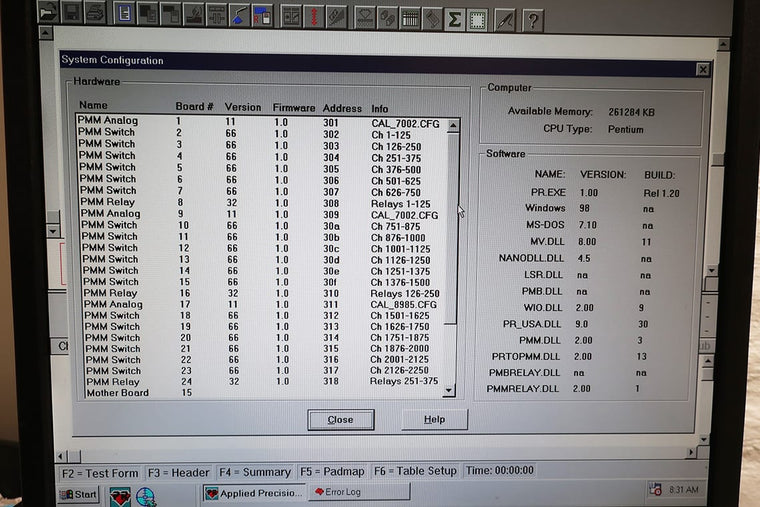Click the Close button in the dialog
Screen dimensions: 760x507
[x=341, y=419]
